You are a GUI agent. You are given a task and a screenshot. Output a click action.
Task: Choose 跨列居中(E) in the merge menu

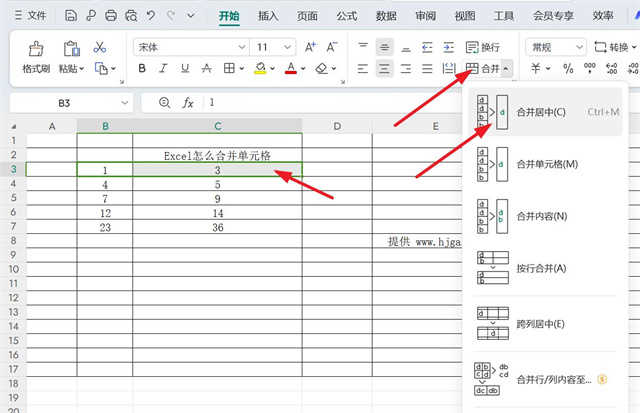tap(540, 324)
